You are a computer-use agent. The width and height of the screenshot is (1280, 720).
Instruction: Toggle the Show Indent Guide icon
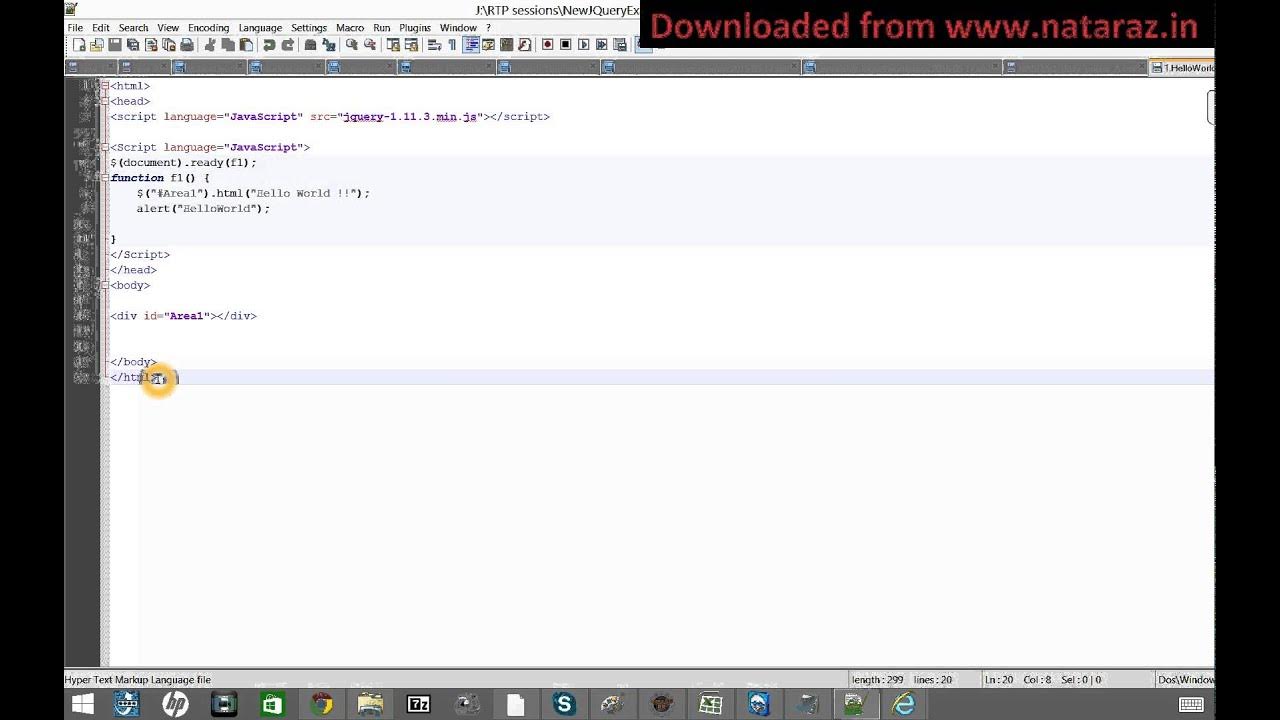pyautogui.click(x=471, y=45)
